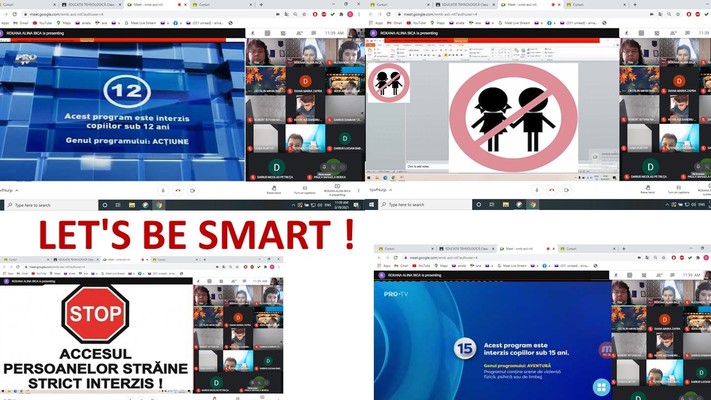Go back in 15-rating screenshot browser
711x400 pixels.
(x=380, y=258)
